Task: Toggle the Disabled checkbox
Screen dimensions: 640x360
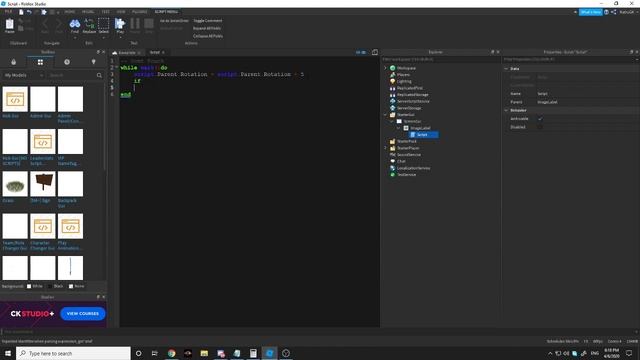Action: (540, 127)
